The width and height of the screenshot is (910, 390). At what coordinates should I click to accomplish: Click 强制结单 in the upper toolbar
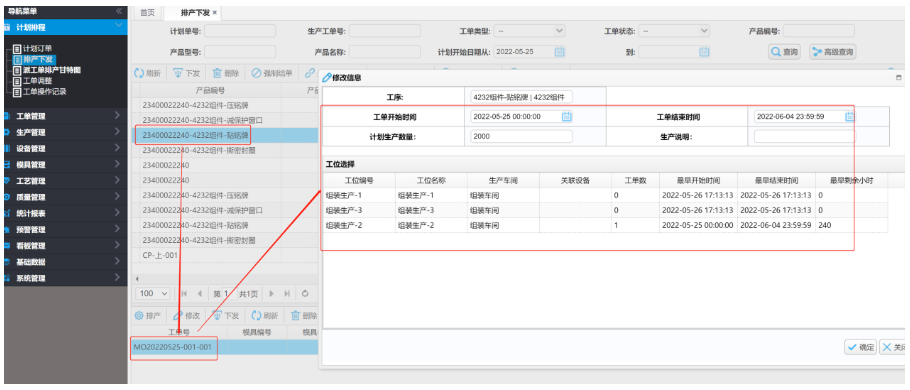tap(272, 73)
